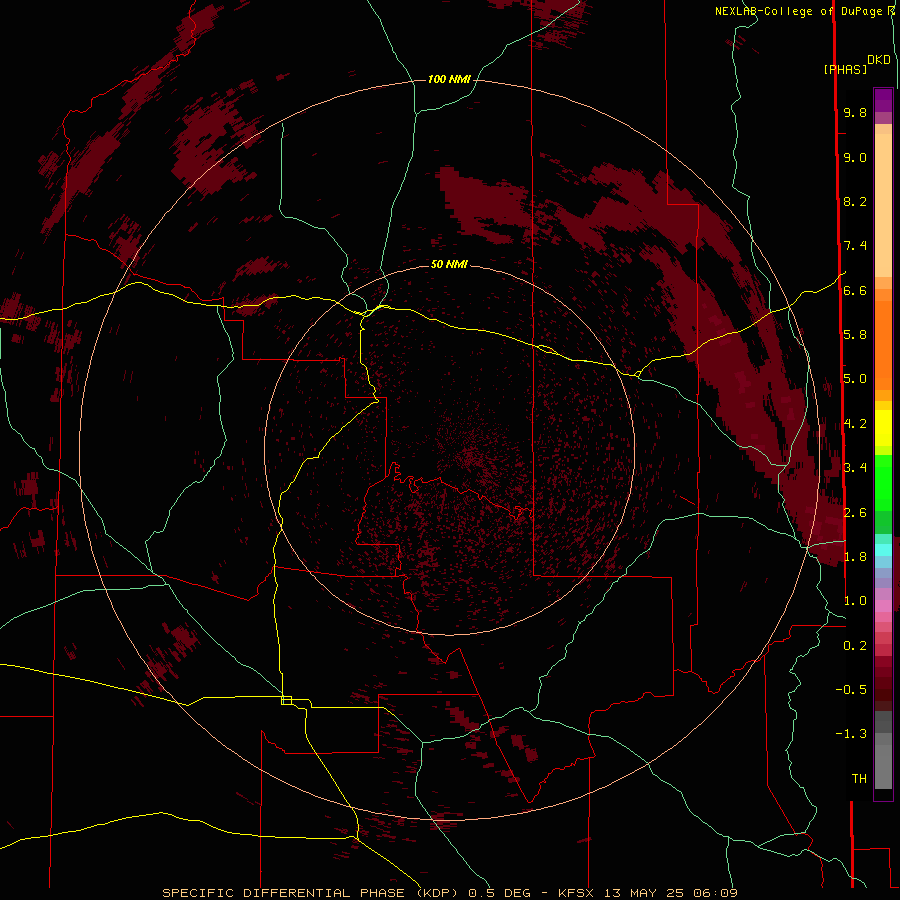The height and width of the screenshot is (900, 900).
Task: Pick the cyan segment of the color bar
Action: [x=883, y=550]
